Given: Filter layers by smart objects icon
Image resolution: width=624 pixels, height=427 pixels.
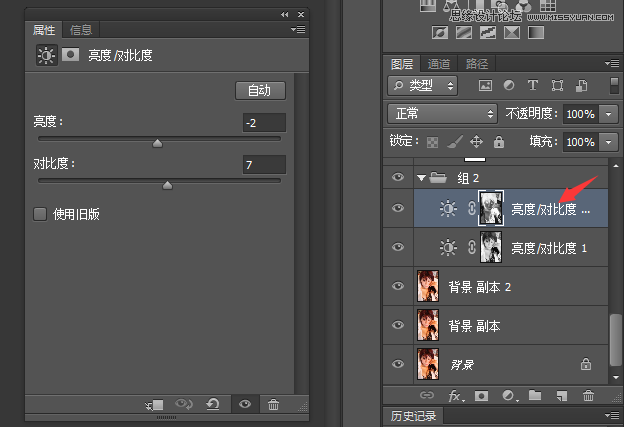Looking at the screenshot, I should pyautogui.click(x=581, y=85).
